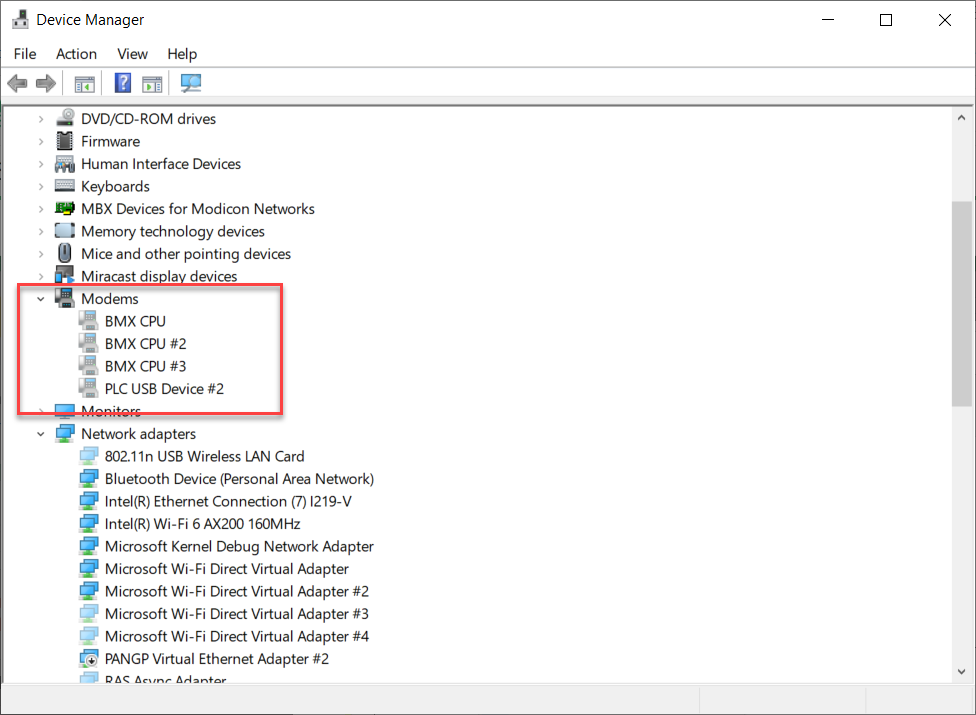Click the Keyboards icon
Viewport: 976px width, 715px height.
65,185
